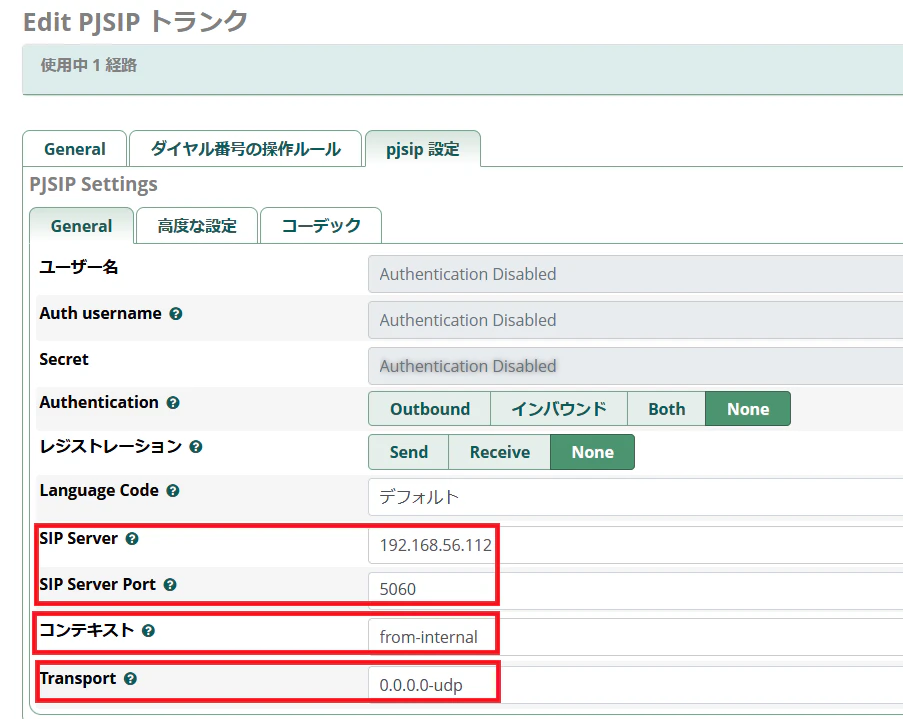Focus the SIP Server Port field 5060
Screen dimensions: 903x719
pyautogui.click(x=636, y=591)
